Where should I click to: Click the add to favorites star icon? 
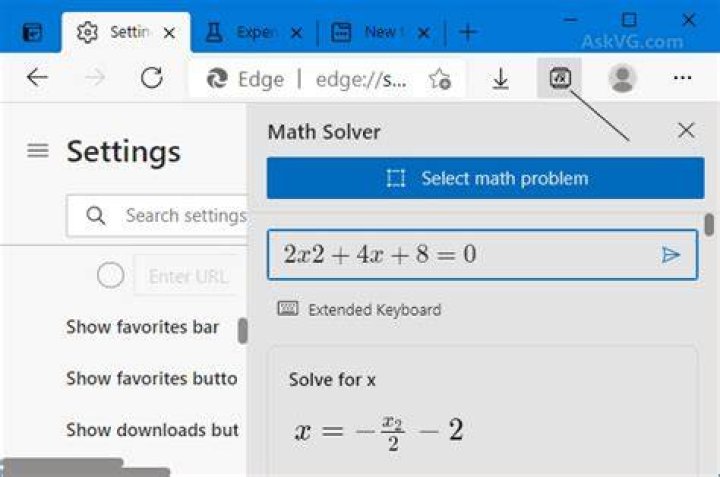(x=439, y=79)
